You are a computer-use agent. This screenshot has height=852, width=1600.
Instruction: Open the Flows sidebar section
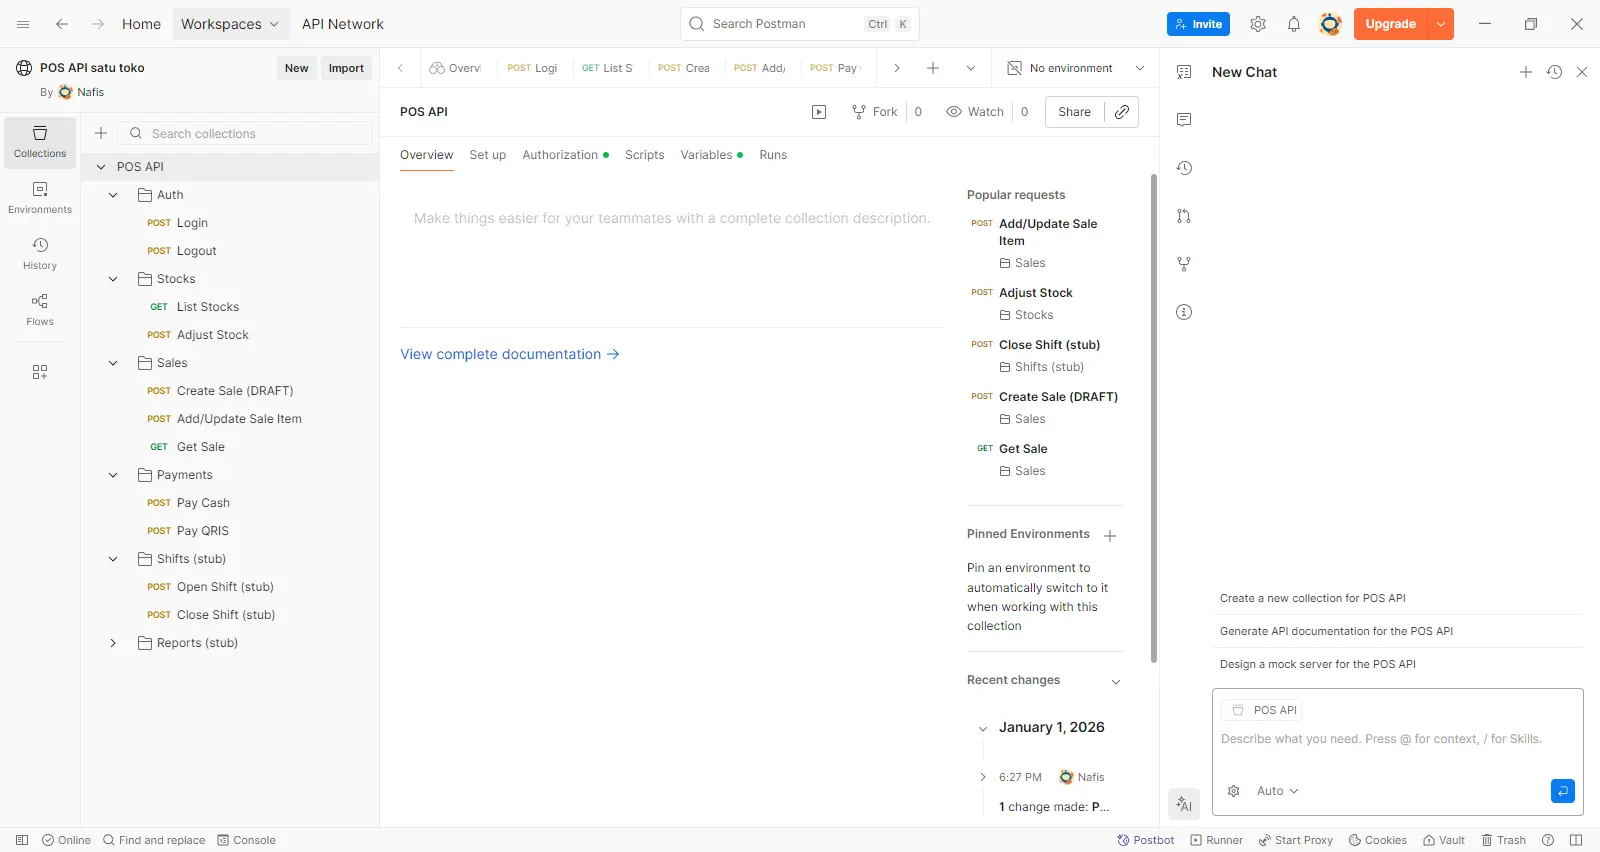pos(40,310)
